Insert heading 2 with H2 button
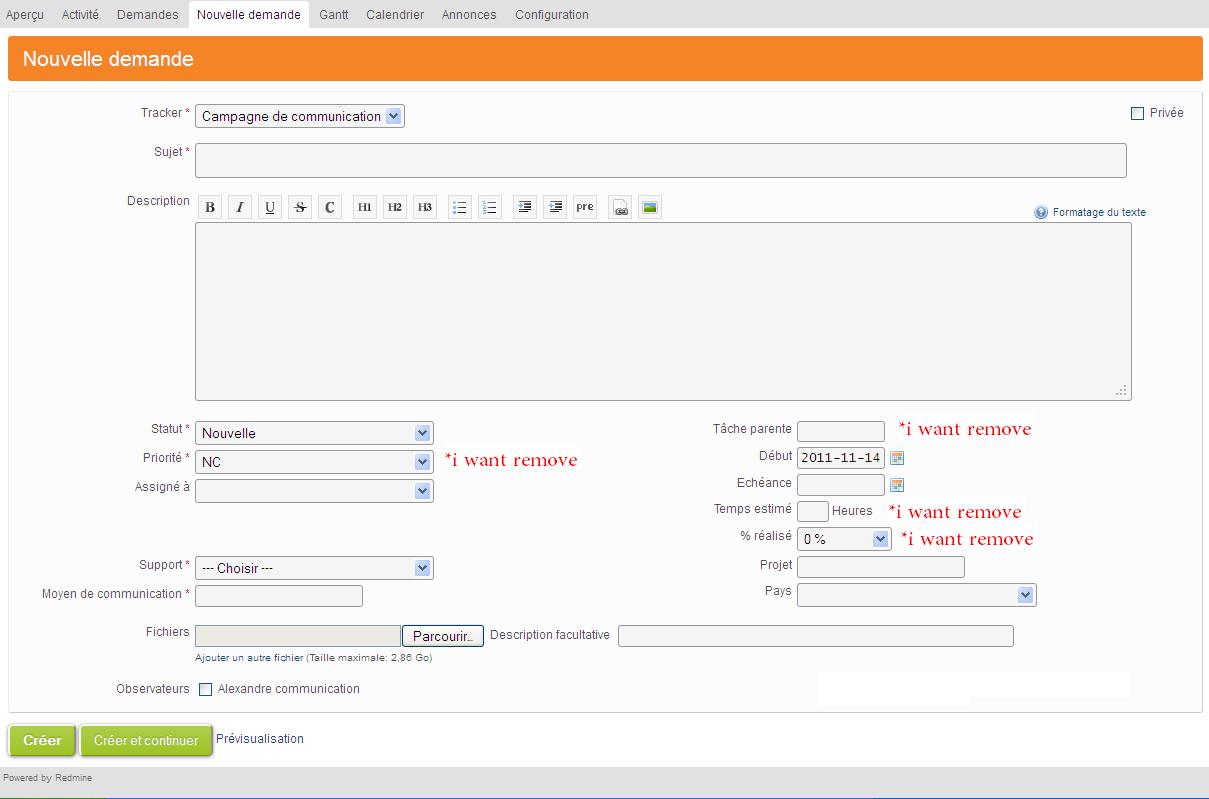Screen dimensions: 1209x799 [395, 208]
